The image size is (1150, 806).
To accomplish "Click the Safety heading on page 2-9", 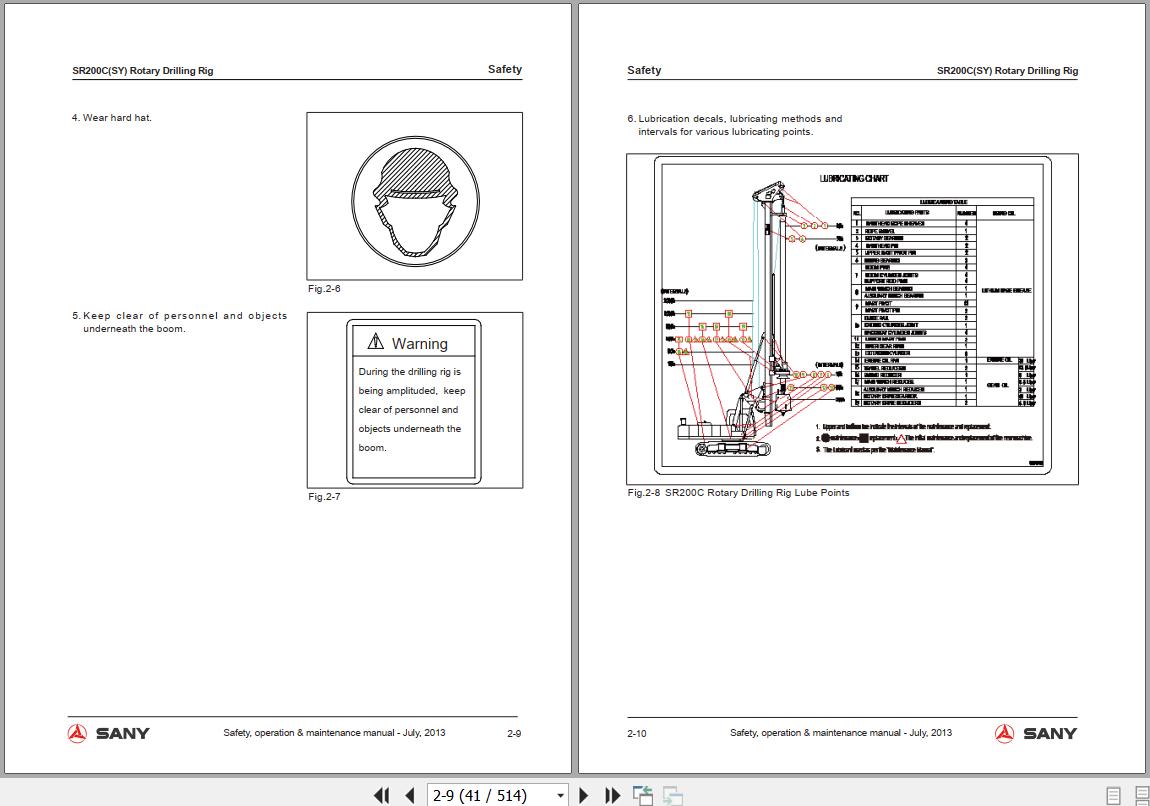I will click(504, 69).
